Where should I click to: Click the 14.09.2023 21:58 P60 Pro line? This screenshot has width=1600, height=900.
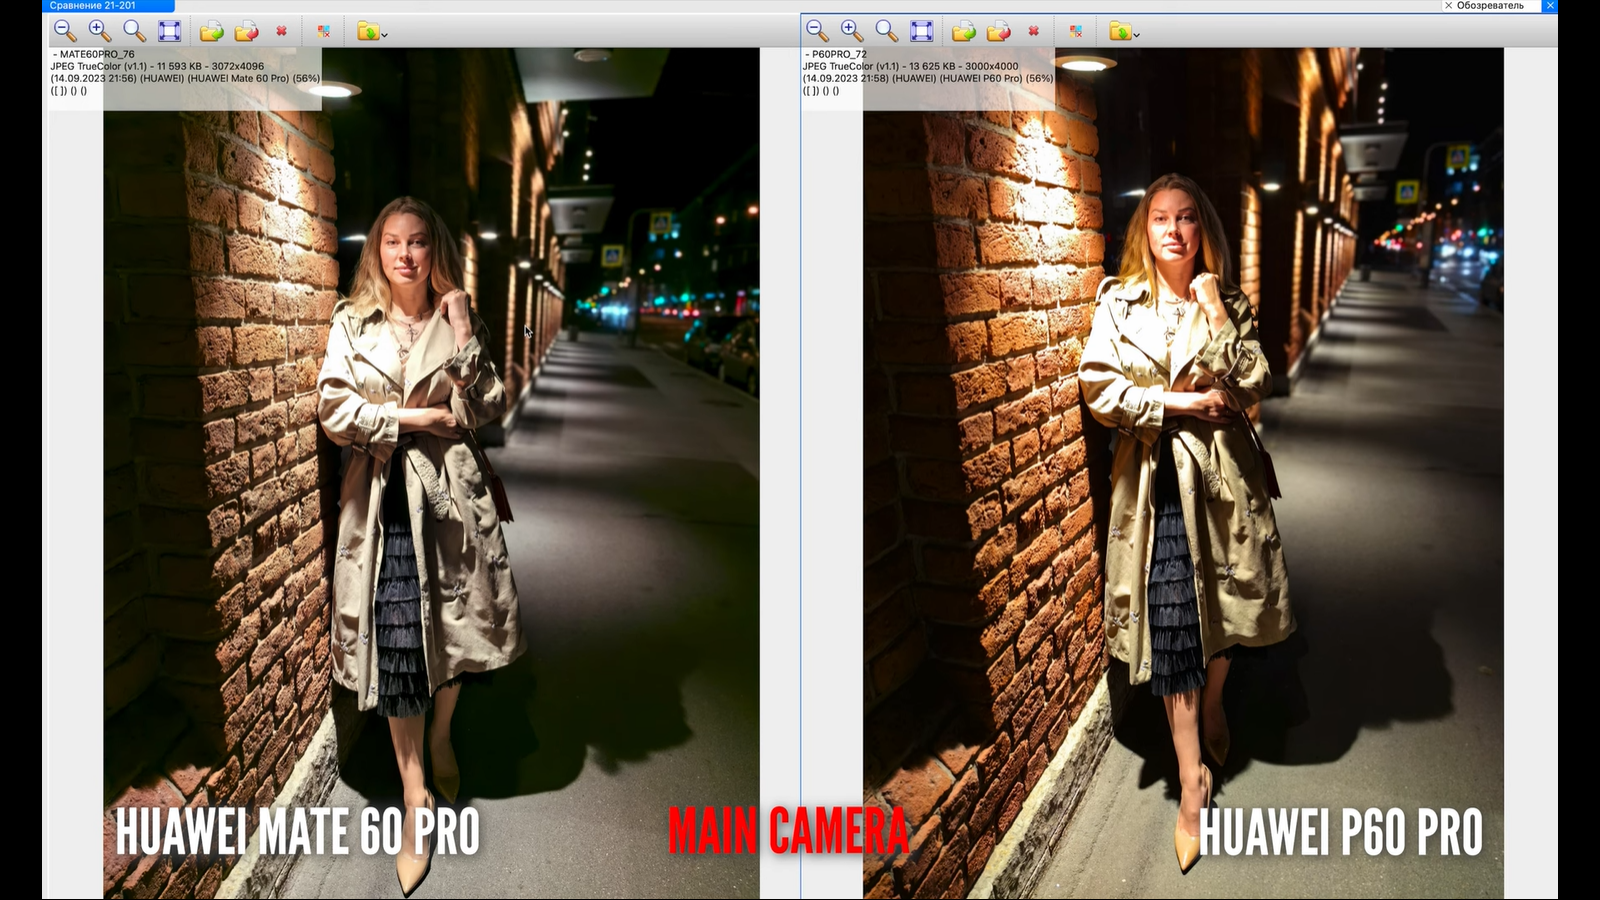click(928, 78)
